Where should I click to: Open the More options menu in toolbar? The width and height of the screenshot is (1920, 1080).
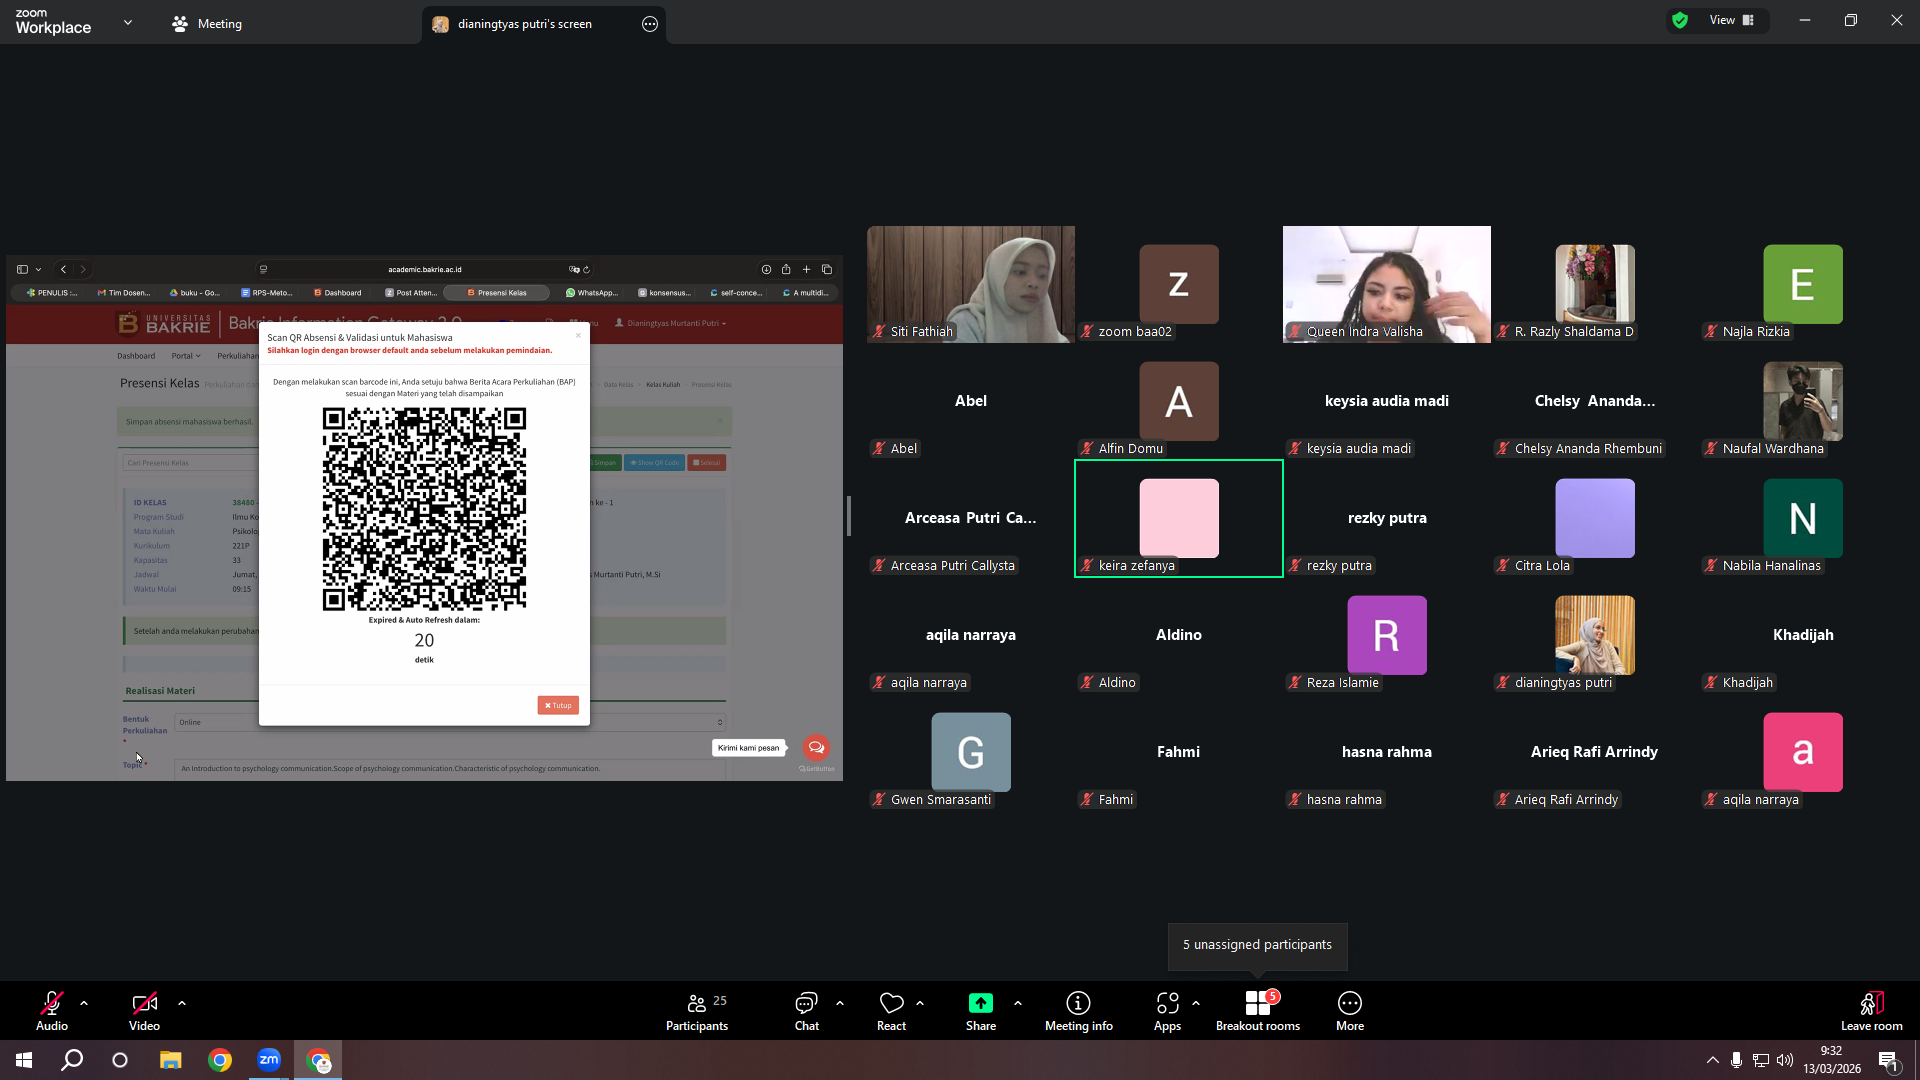tap(1350, 1011)
